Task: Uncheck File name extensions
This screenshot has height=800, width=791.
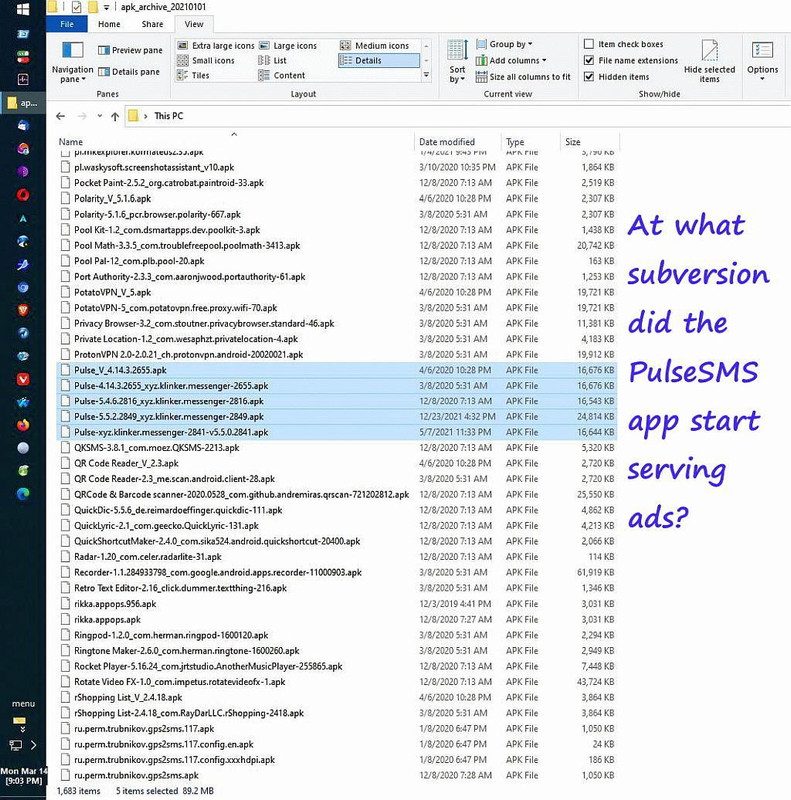Action: (631, 60)
